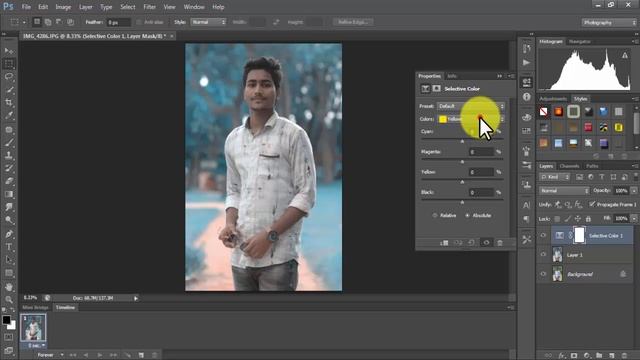Select the Zoom tool in toolbox

coord(9,300)
